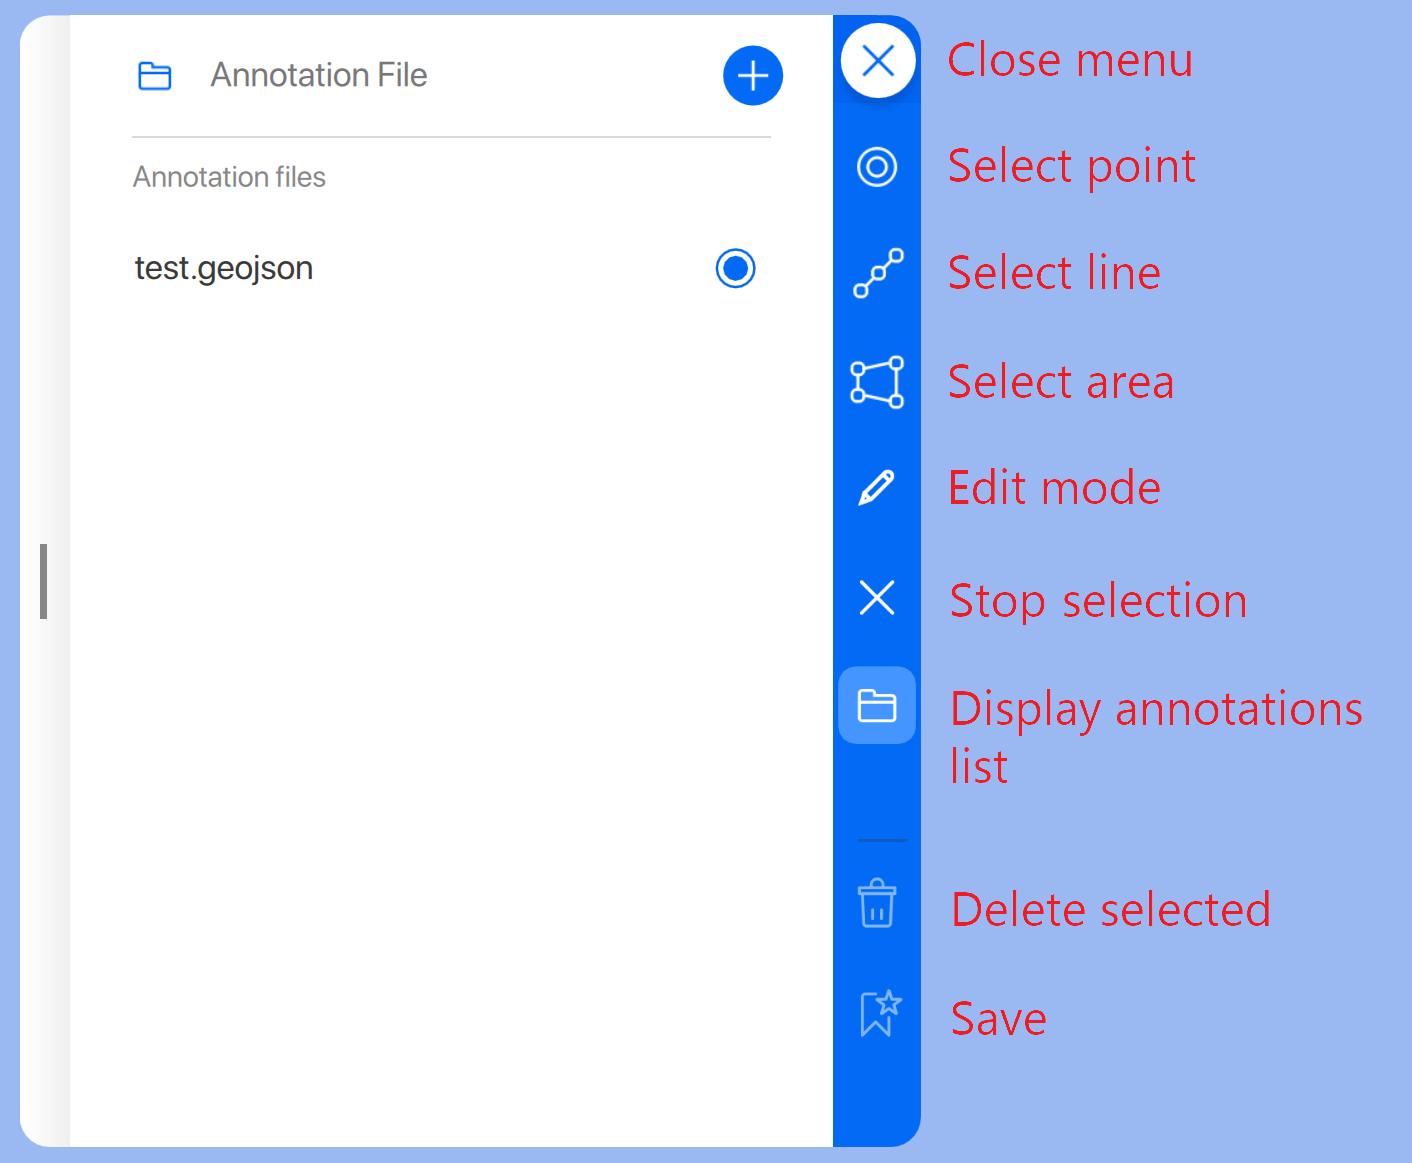Open the test.geojson file entry
Viewport: 1412px width, 1163px height.
224,268
